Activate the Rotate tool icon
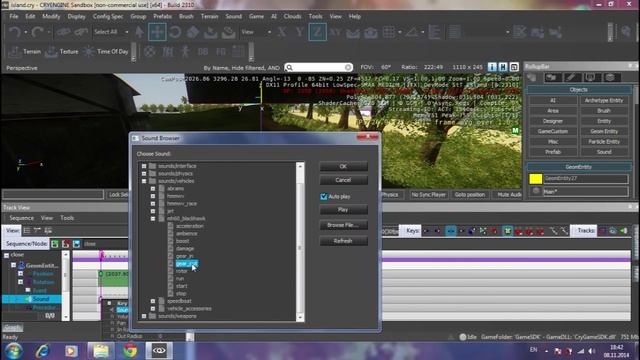The height and width of the screenshot is (360, 640). pos(175,32)
